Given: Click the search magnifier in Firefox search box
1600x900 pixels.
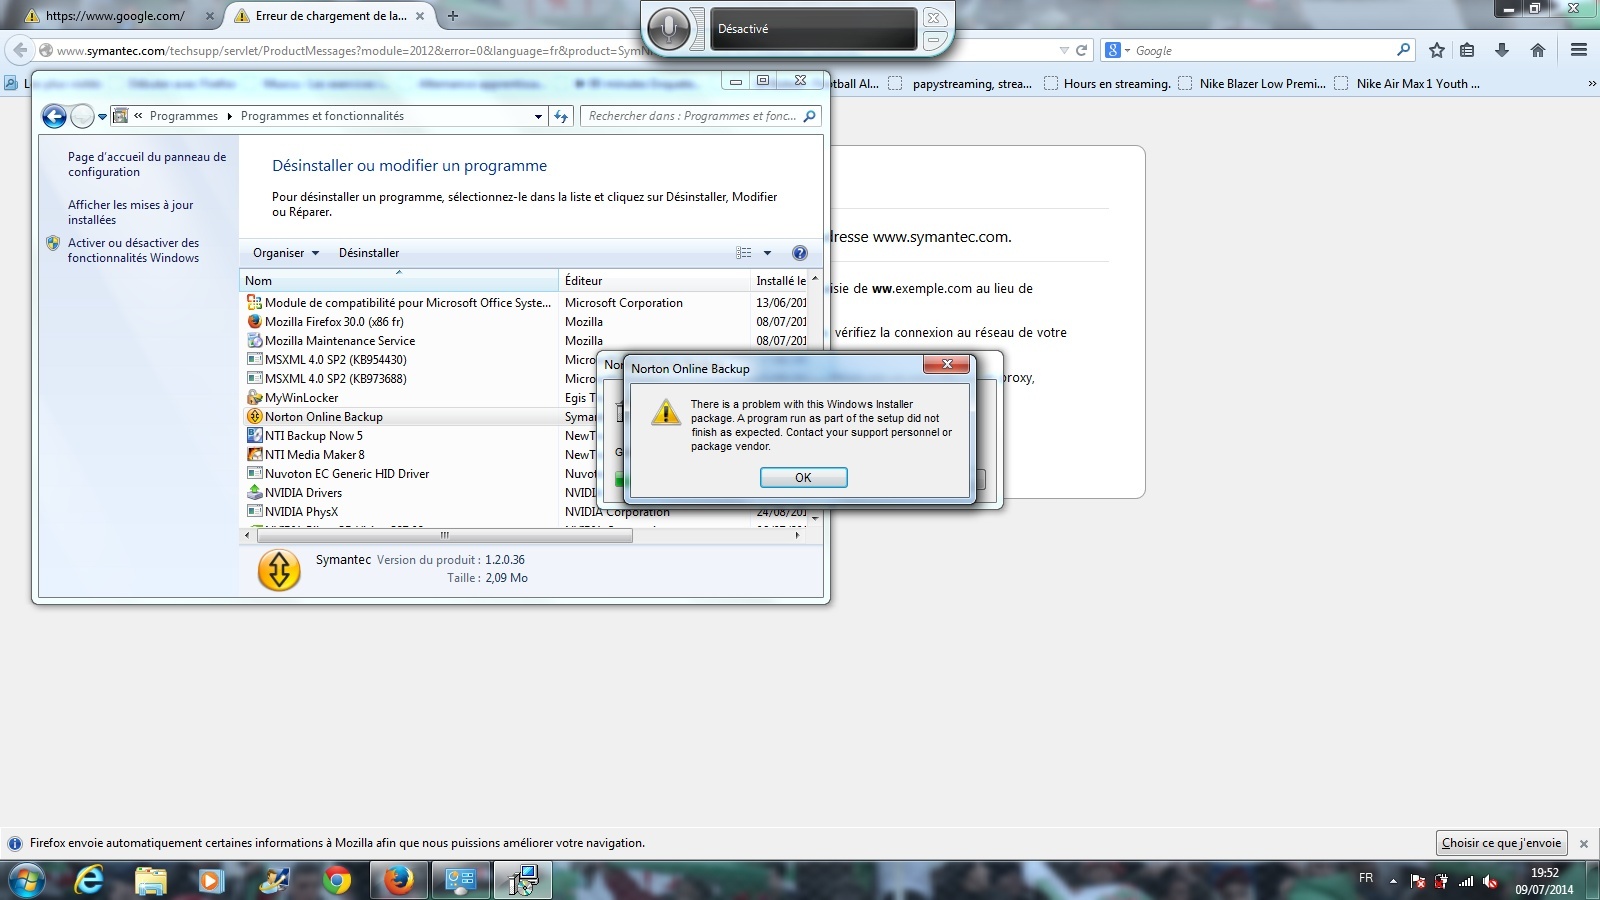Looking at the screenshot, I should point(1403,50).
